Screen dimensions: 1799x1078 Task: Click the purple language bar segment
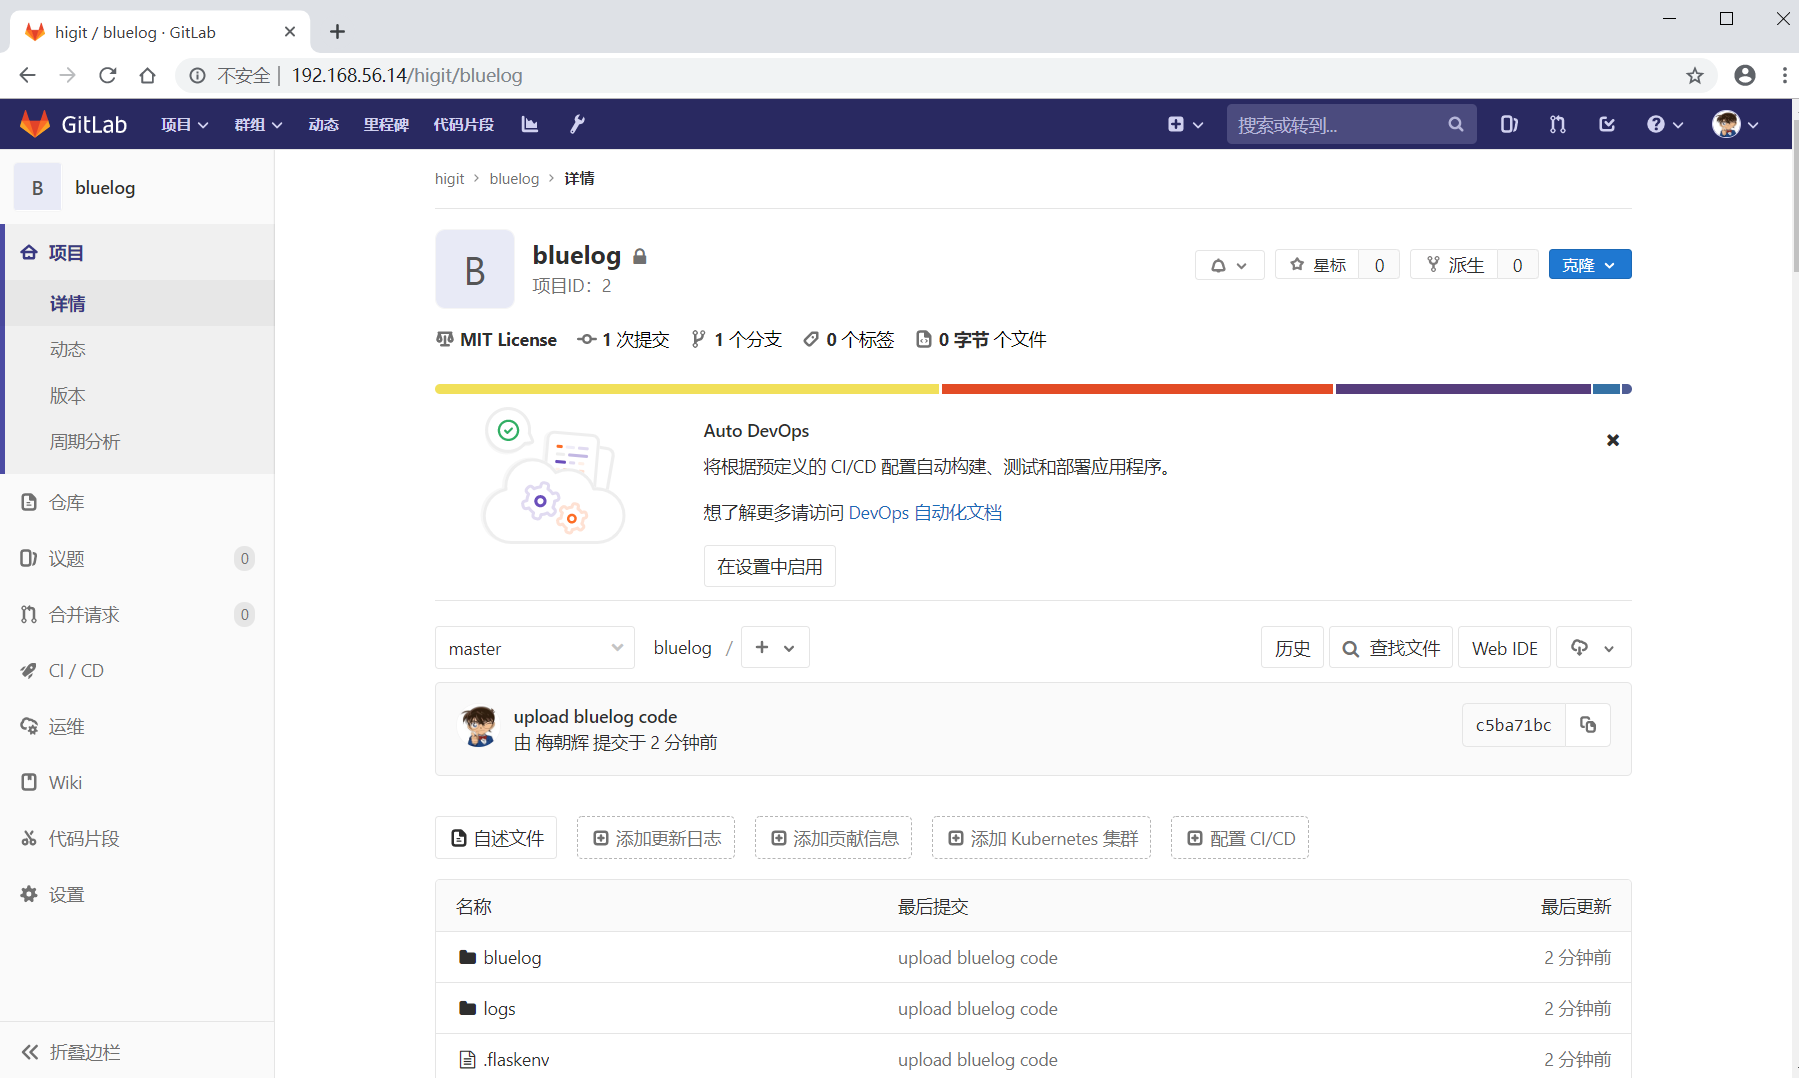coord(1463,389)
